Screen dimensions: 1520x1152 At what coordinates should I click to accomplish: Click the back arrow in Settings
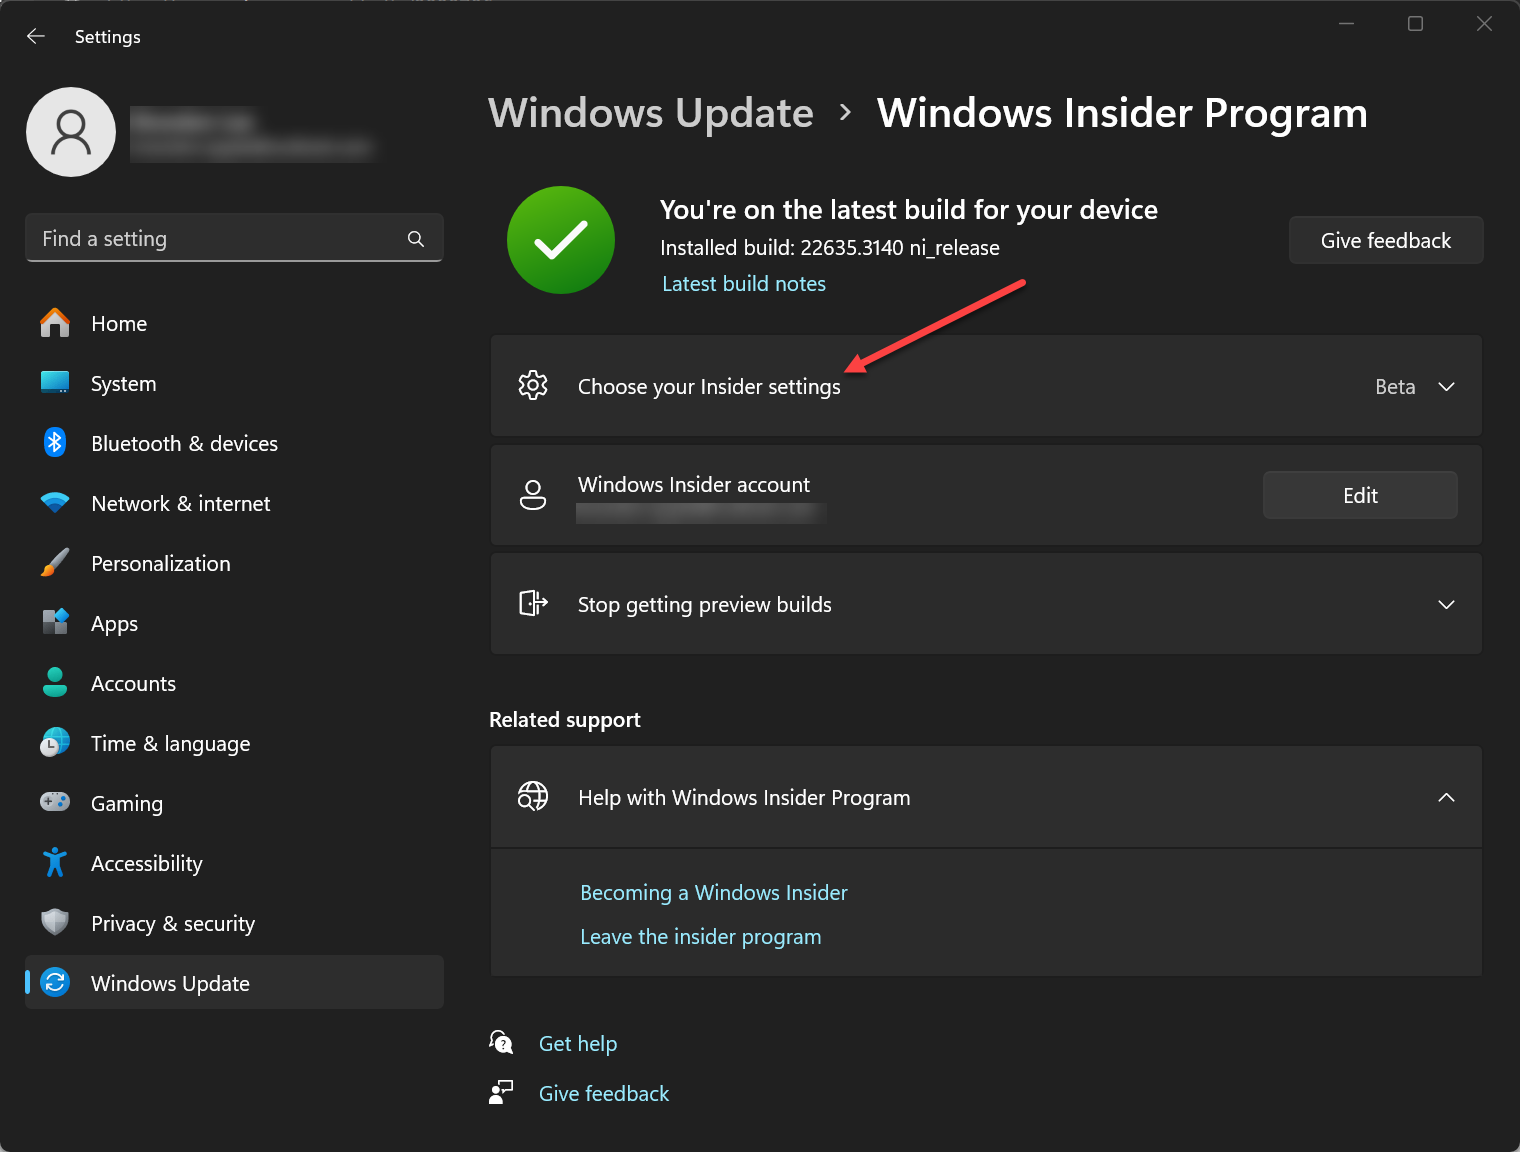(36, 36)
